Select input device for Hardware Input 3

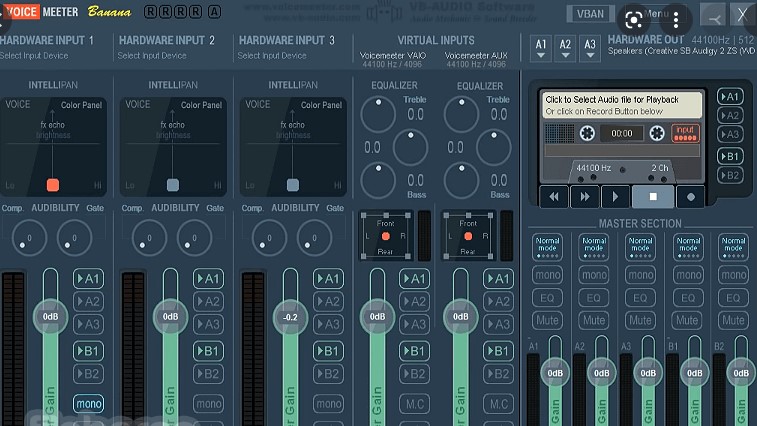point(272,56)
